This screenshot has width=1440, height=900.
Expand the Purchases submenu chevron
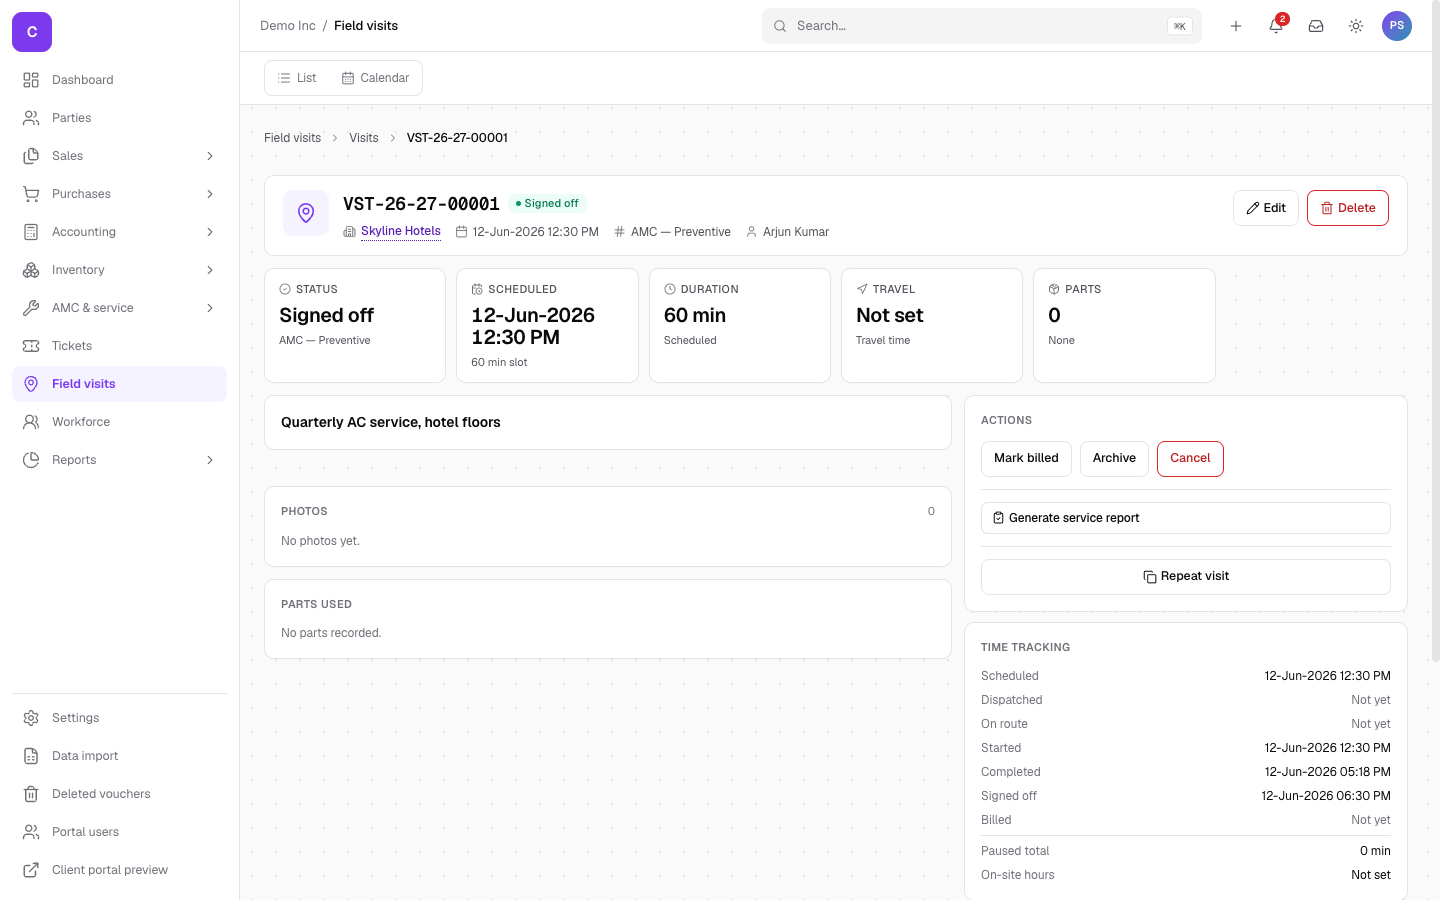click(210, 194)
